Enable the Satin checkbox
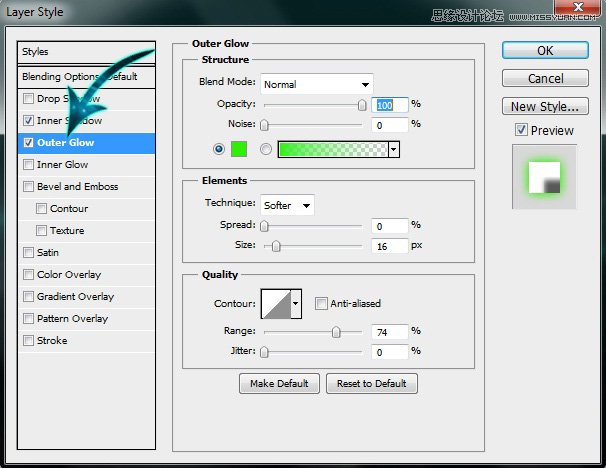The height and width of the screenshot is (468, 606). (x=28, y=253)
